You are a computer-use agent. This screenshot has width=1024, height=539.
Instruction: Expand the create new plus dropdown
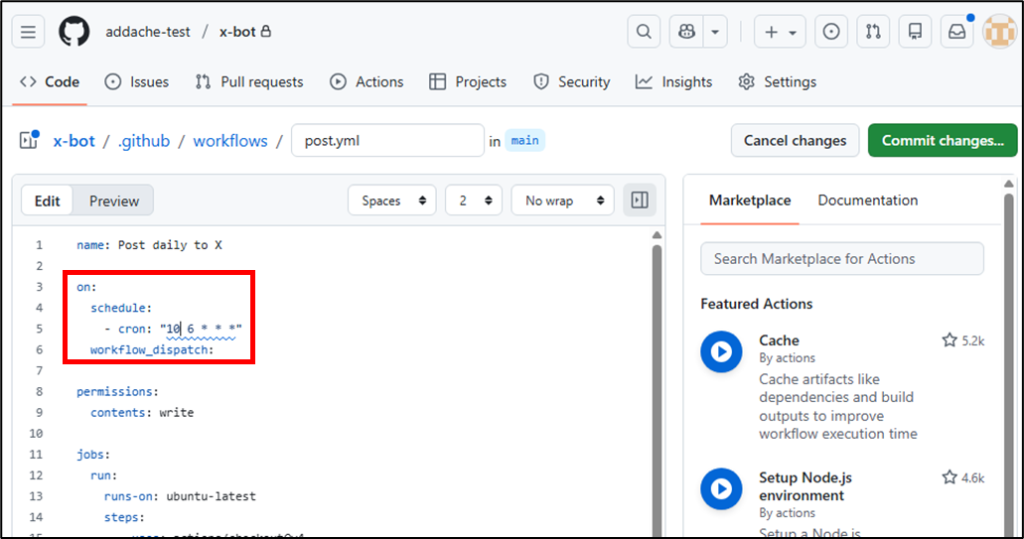coord(780,32)
